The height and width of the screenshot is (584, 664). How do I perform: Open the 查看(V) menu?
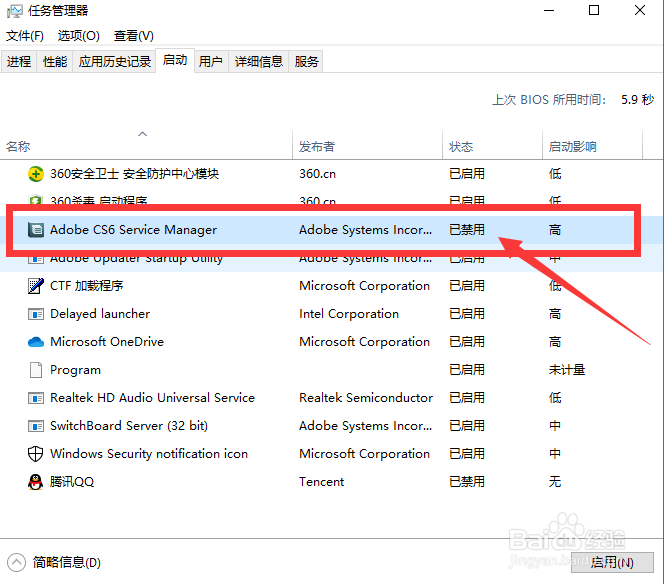point(133,36)
